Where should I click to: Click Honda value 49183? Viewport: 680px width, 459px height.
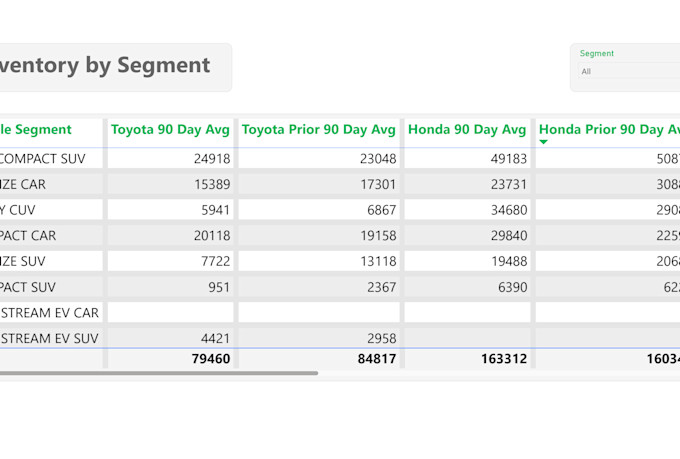point(509,159)
